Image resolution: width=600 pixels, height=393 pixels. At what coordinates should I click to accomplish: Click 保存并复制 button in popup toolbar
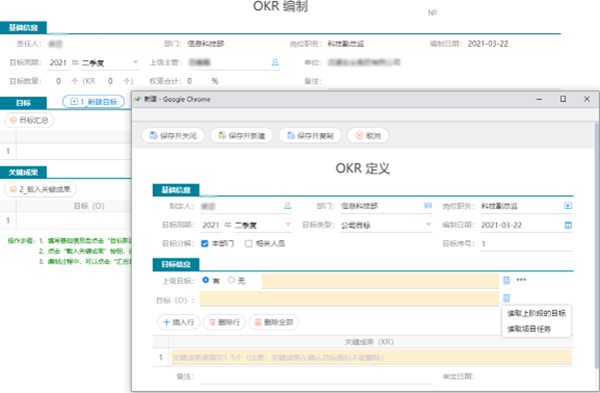coord(310,135)
